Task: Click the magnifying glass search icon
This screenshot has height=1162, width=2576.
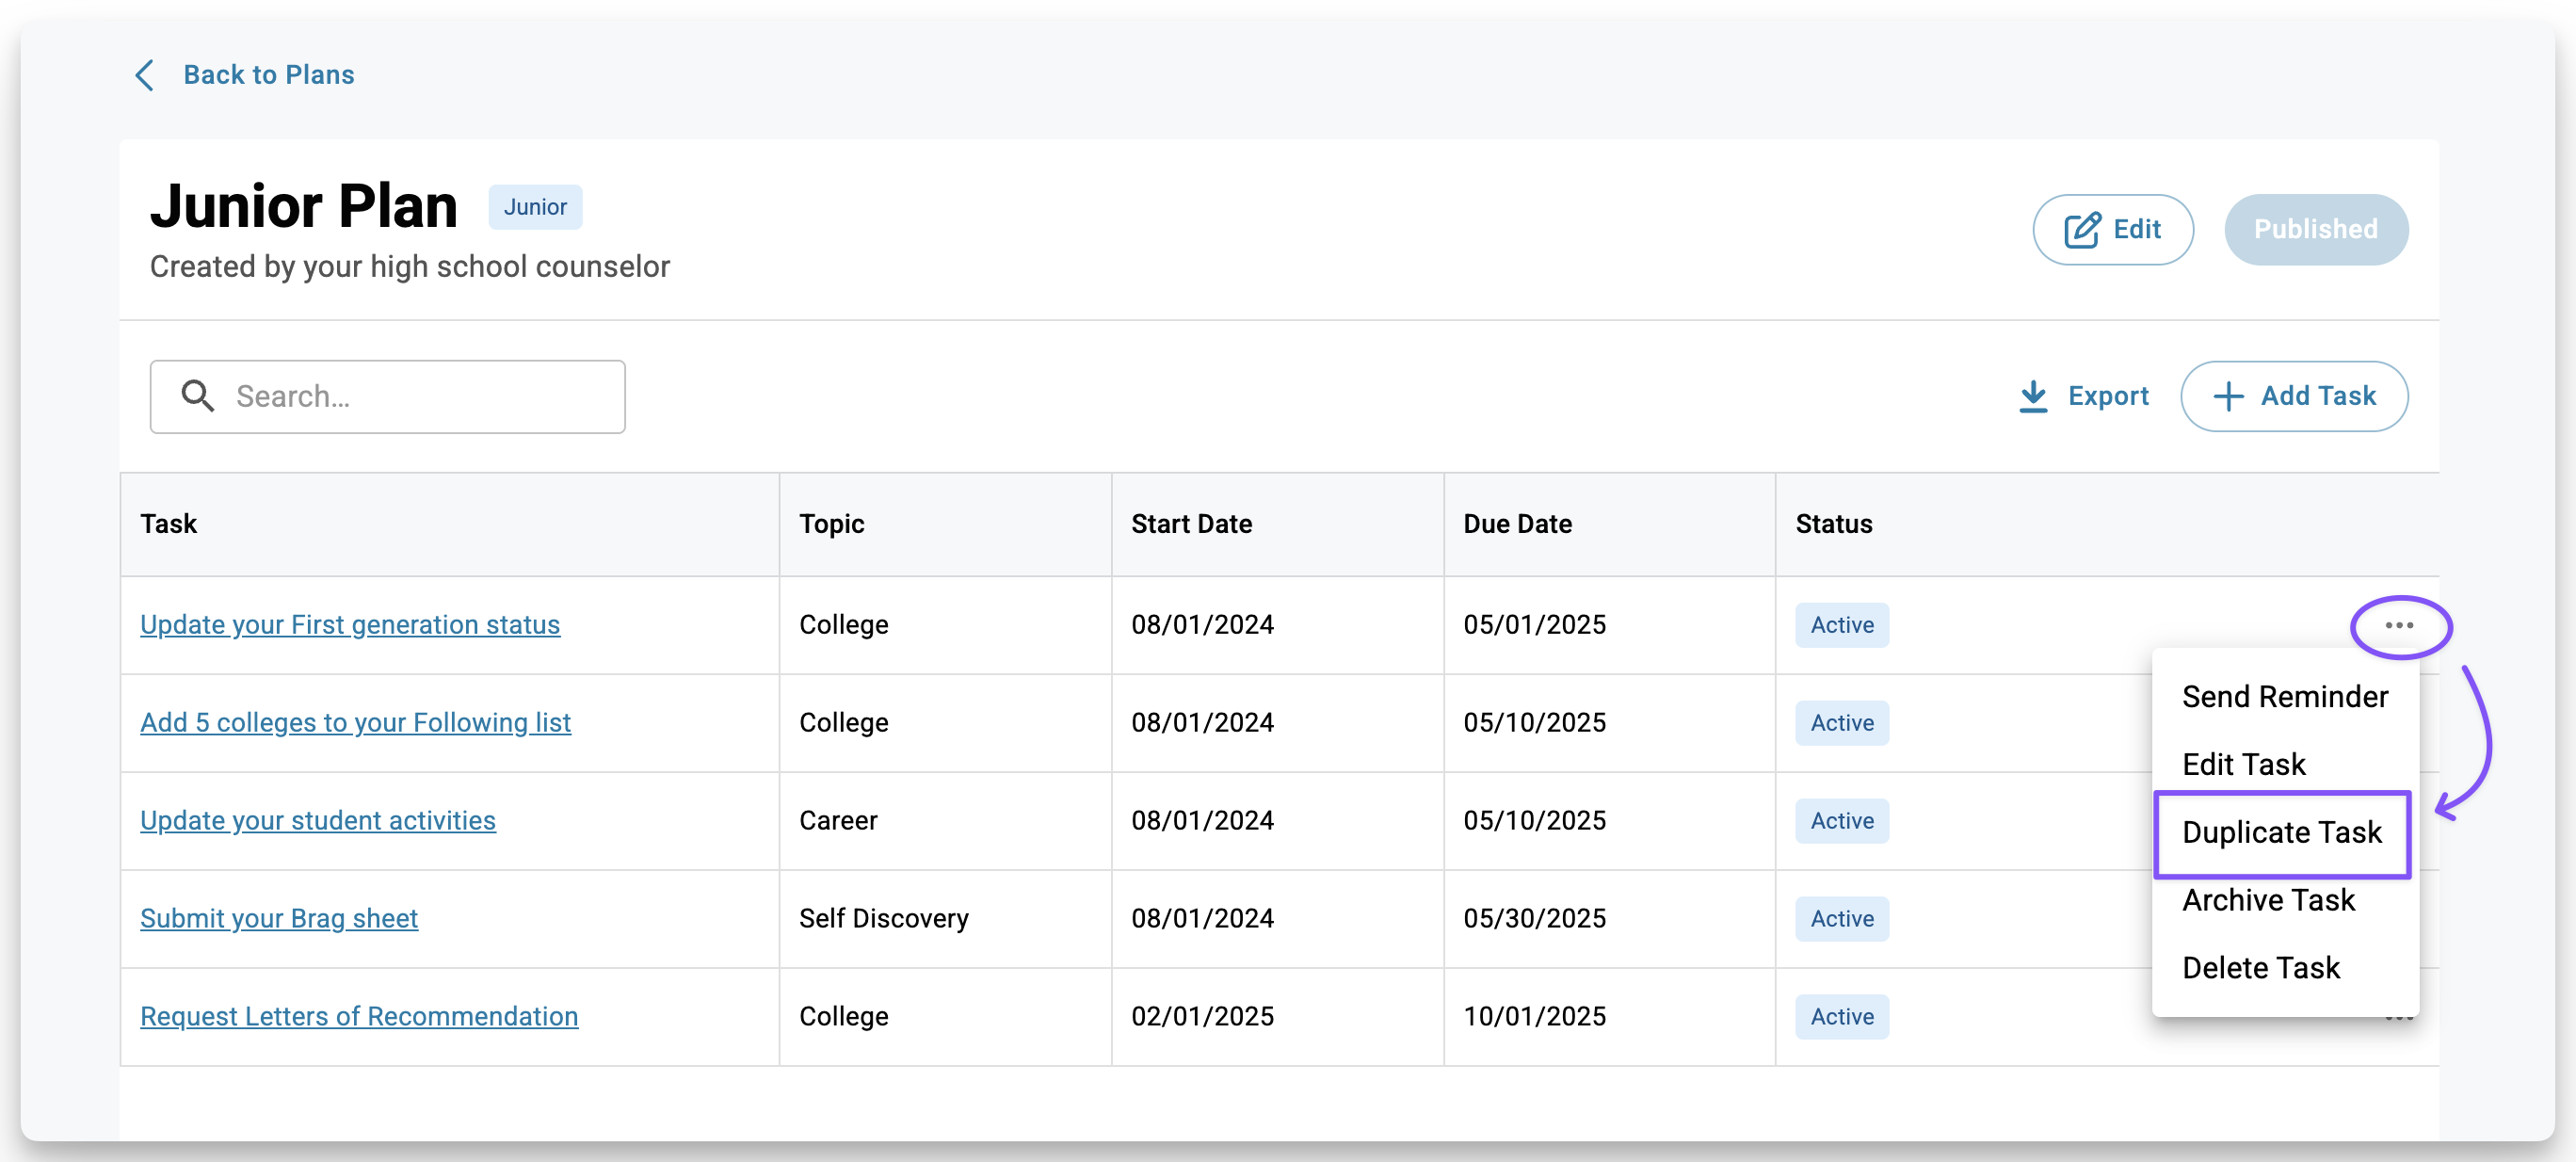Action: click(x=197, y=396)
